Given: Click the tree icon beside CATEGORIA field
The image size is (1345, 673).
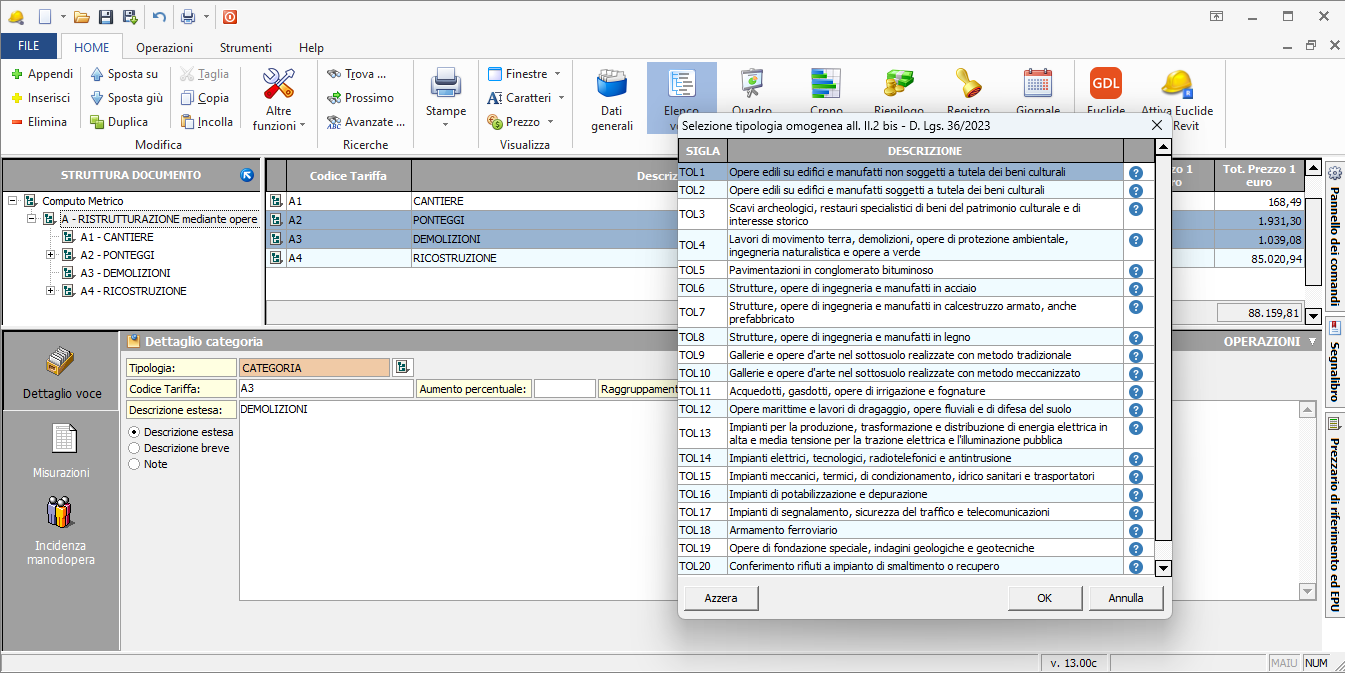Looking at the screenshot, I should 402,368.
